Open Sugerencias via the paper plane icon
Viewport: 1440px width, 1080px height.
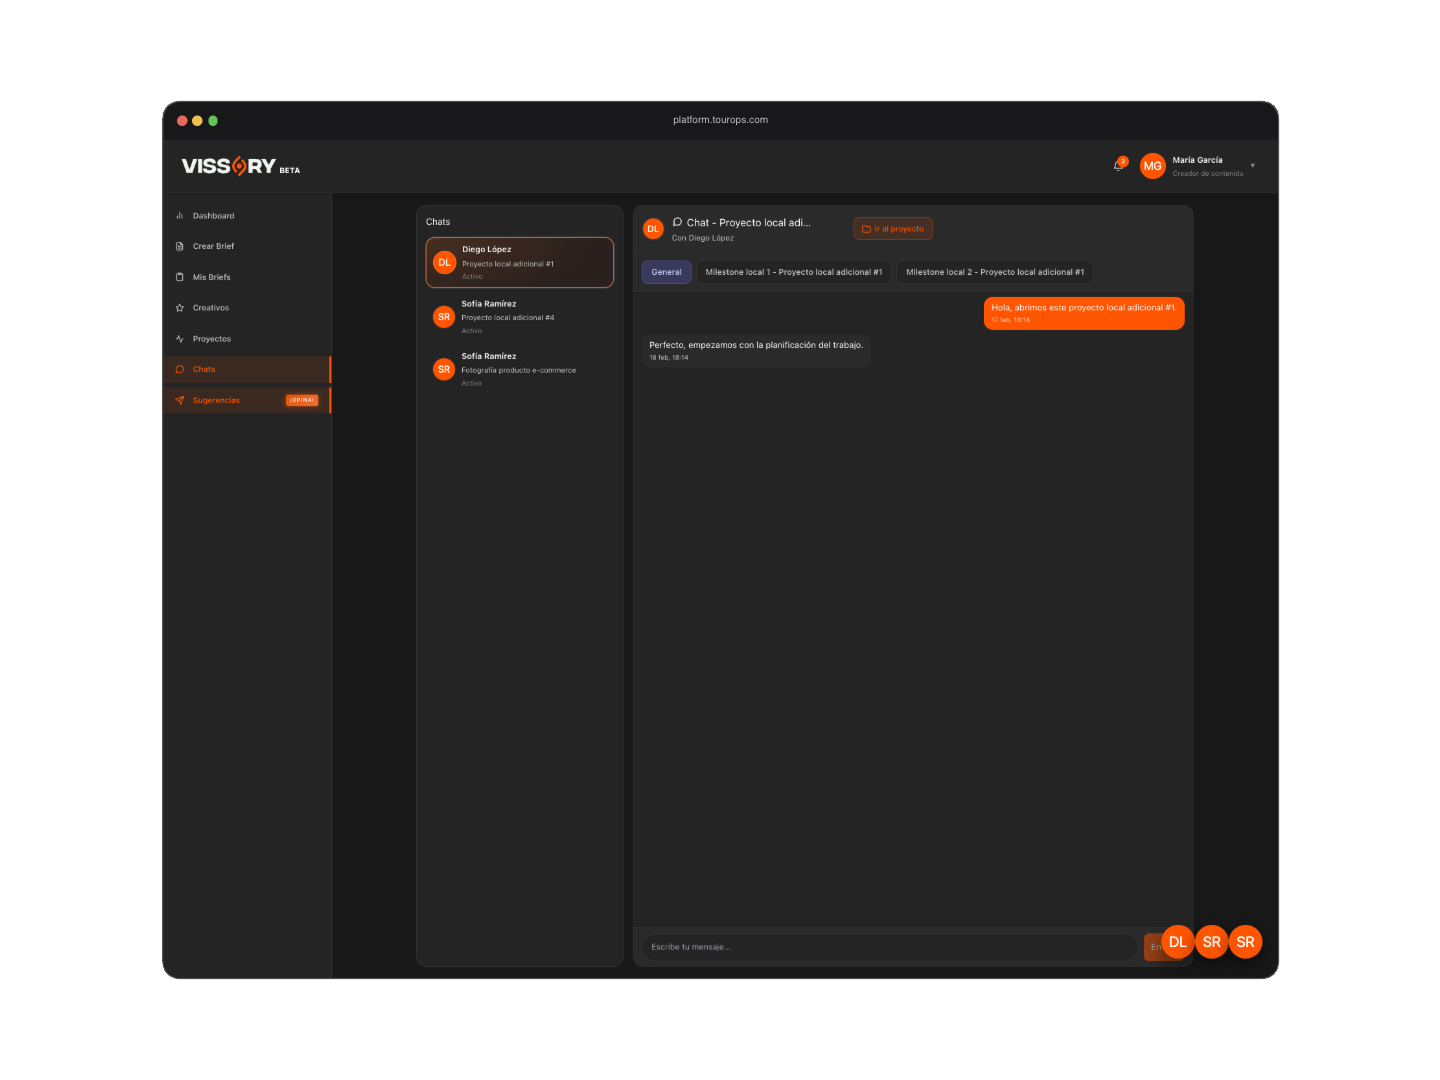pos(181,400)
